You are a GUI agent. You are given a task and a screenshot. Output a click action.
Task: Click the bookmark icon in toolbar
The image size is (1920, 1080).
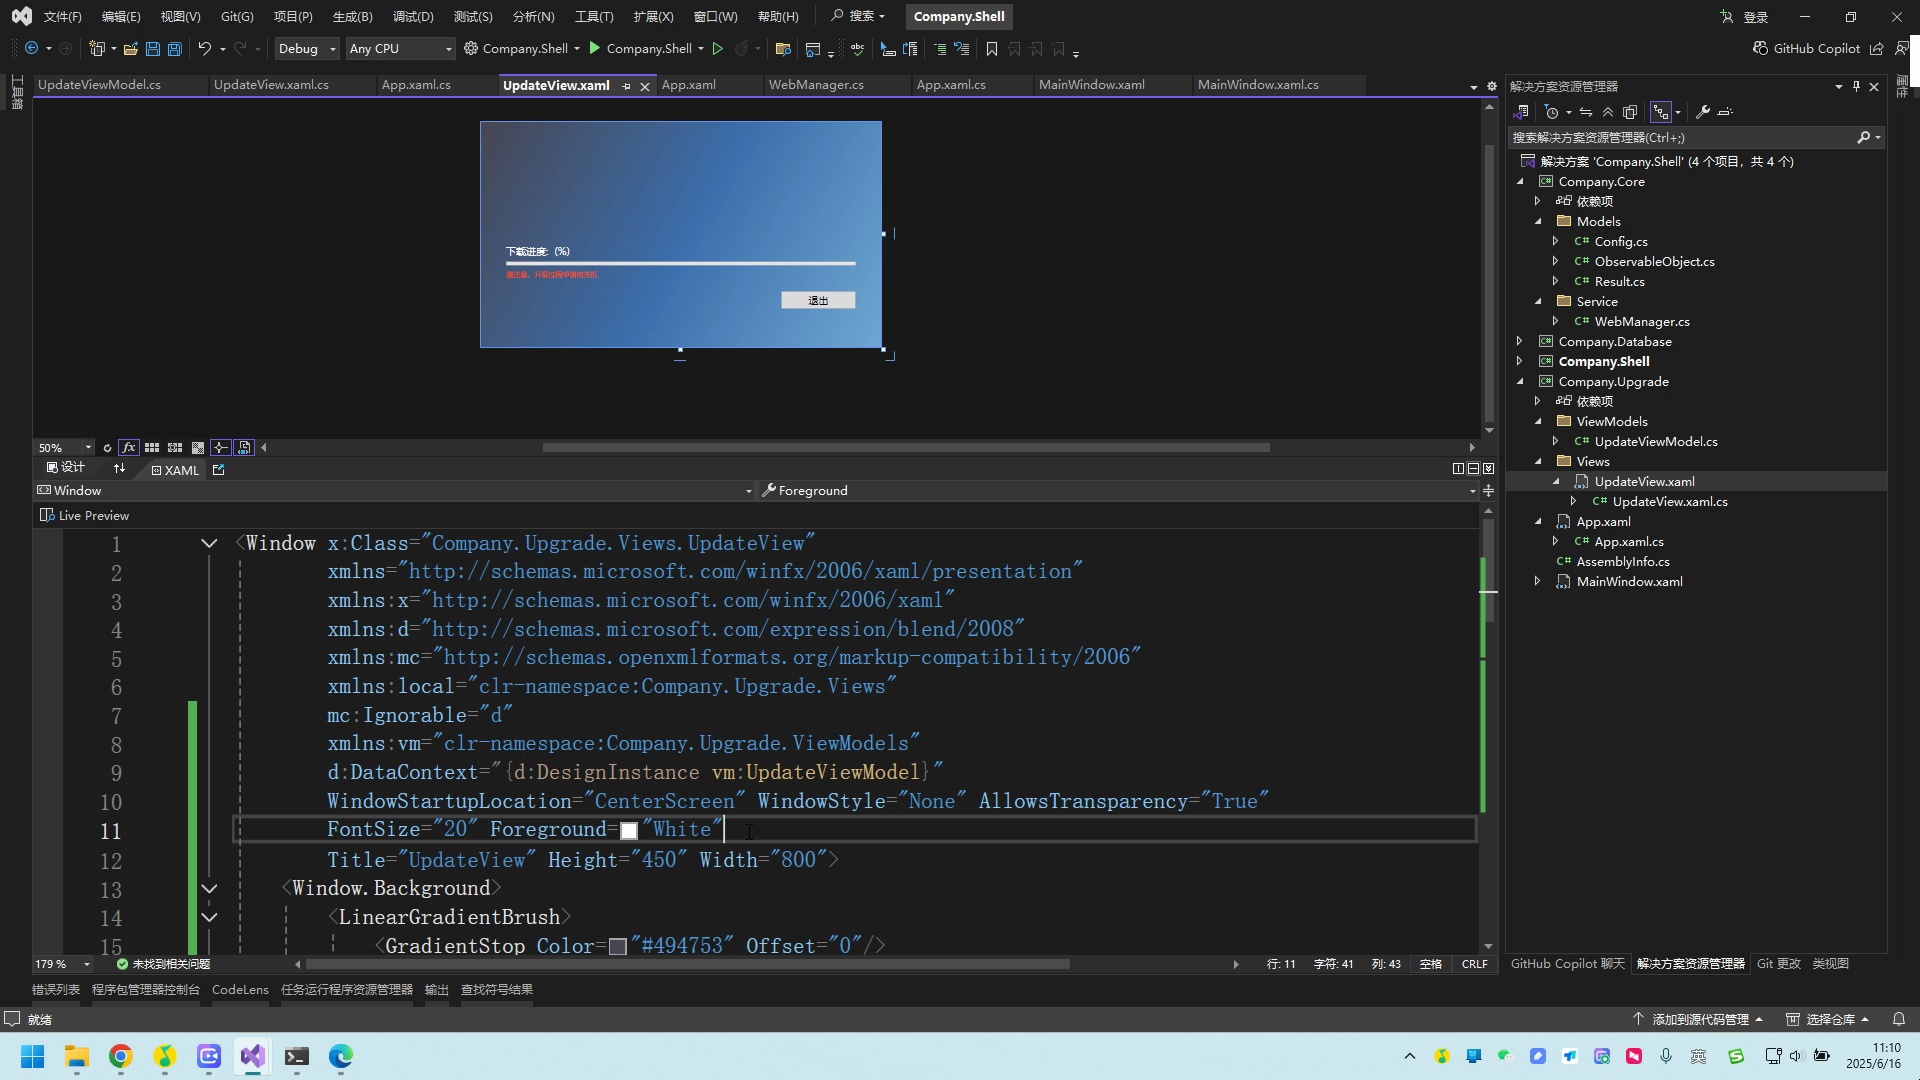tap(992, 48)
